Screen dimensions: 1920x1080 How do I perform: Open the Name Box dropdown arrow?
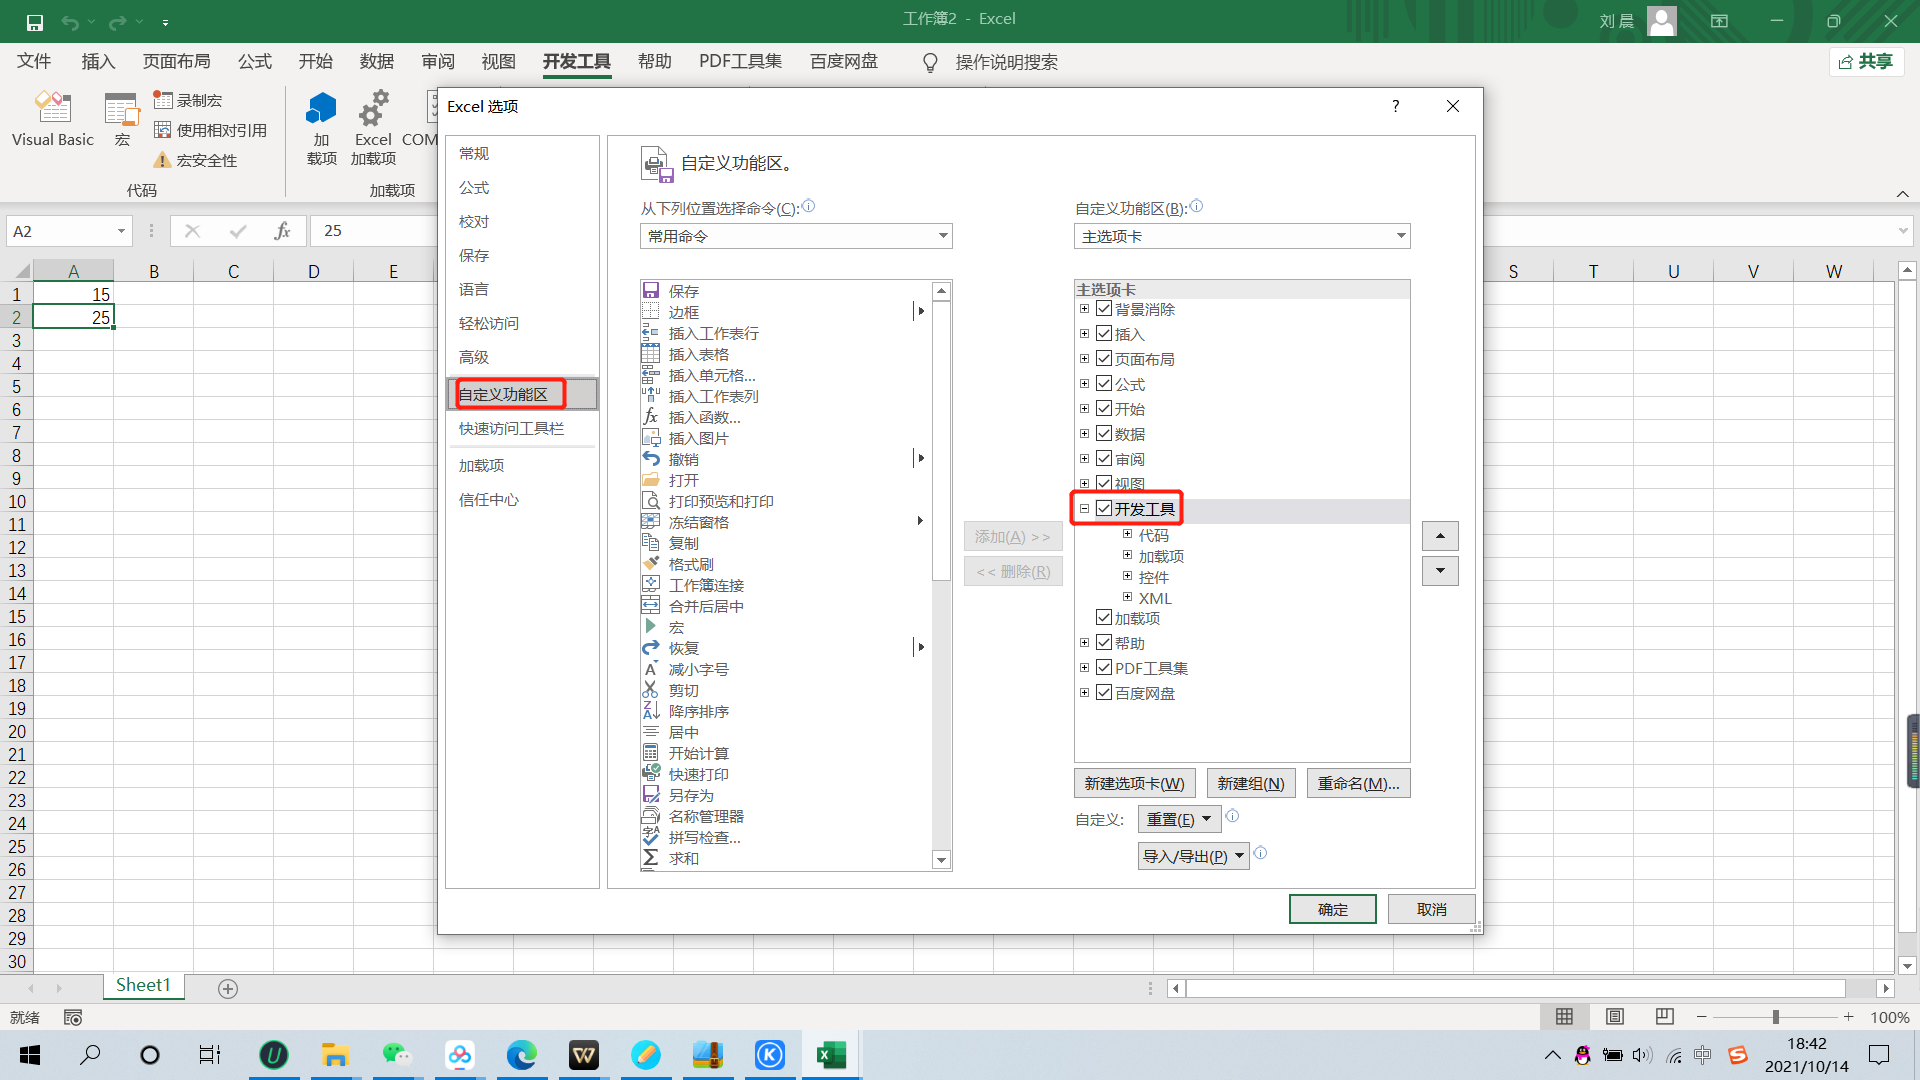(121, 231)
